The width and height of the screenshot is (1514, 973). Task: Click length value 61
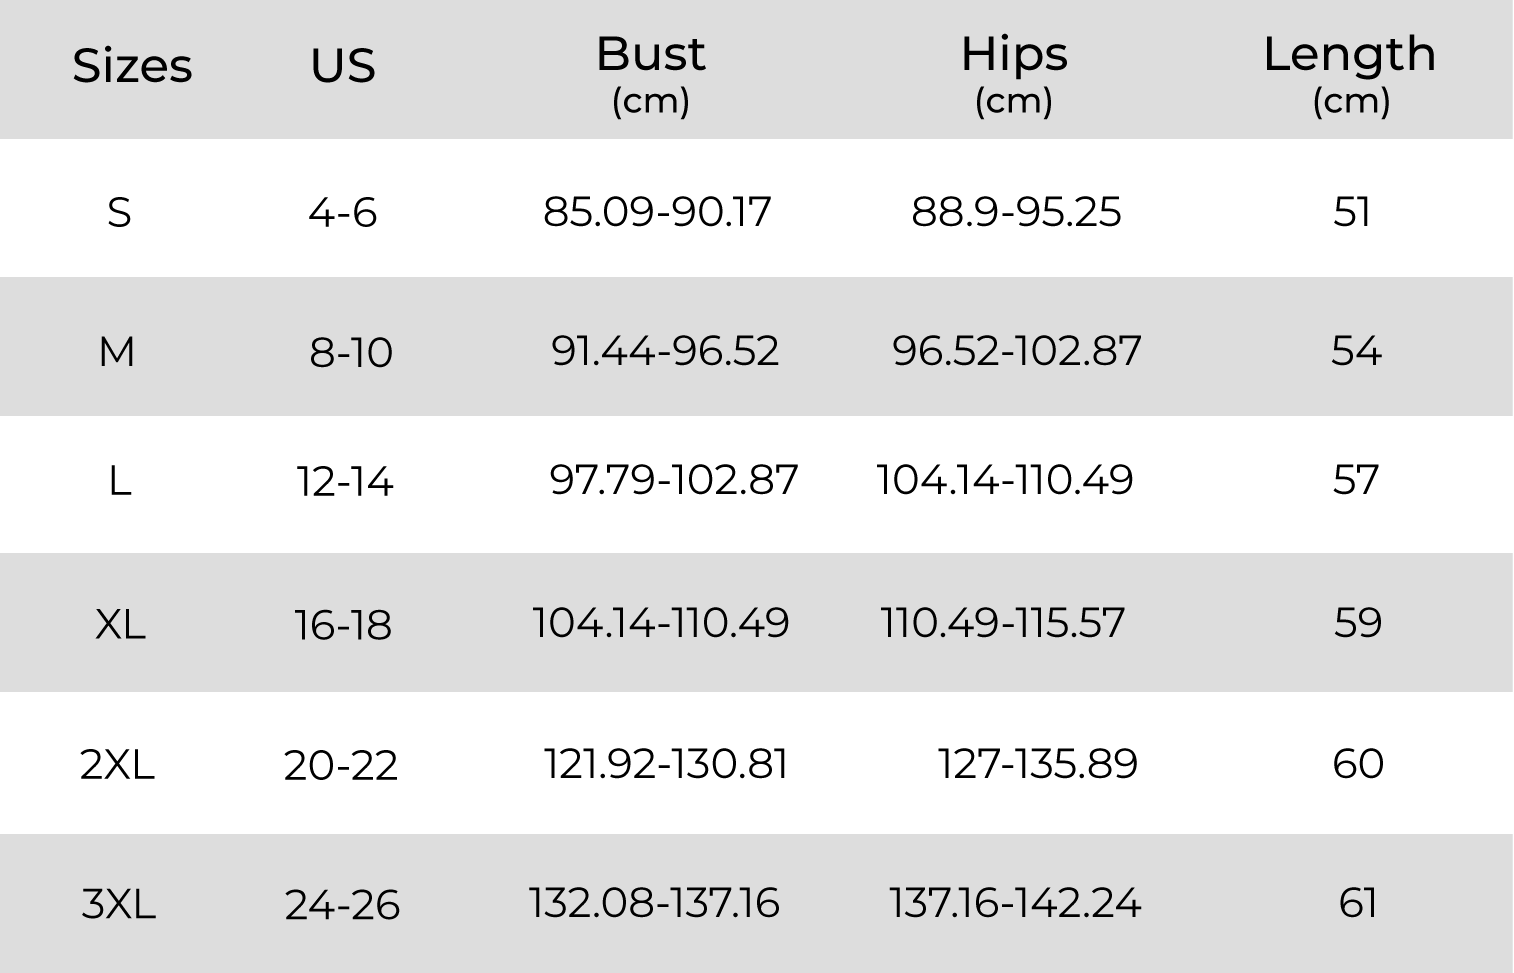pyautogui.click(x=1358, y=902)
